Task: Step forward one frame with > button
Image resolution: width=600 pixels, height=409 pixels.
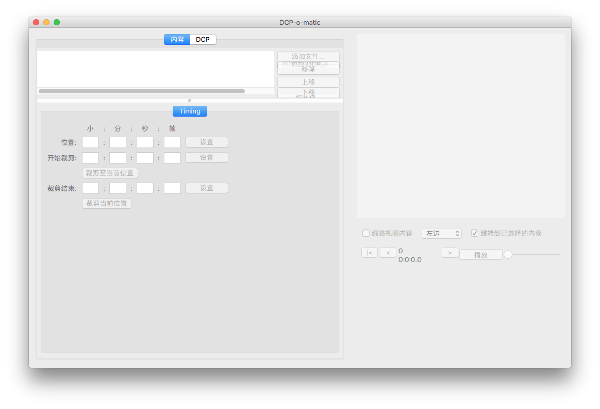Action: coord(450,253)
